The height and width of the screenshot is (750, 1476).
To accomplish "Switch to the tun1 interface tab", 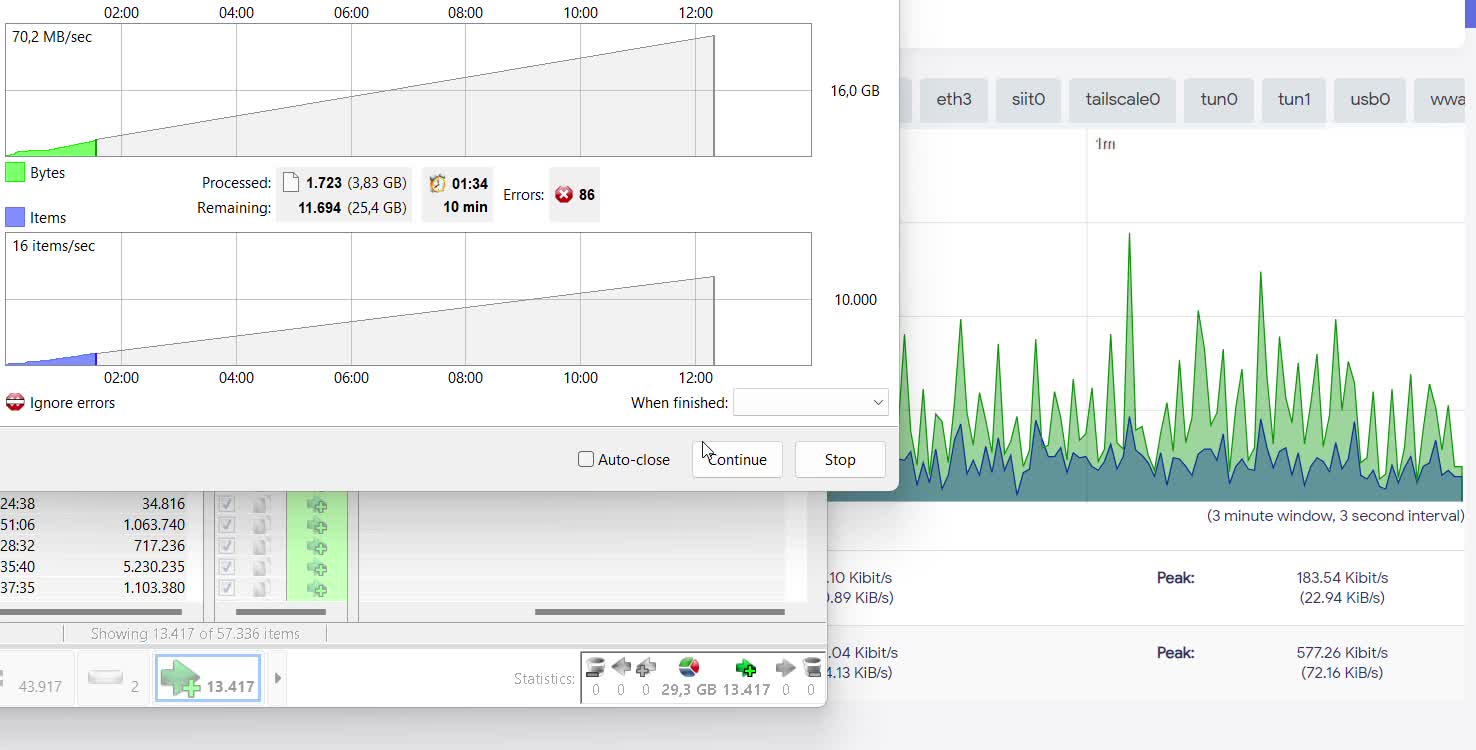I will tap(1294, 99).
